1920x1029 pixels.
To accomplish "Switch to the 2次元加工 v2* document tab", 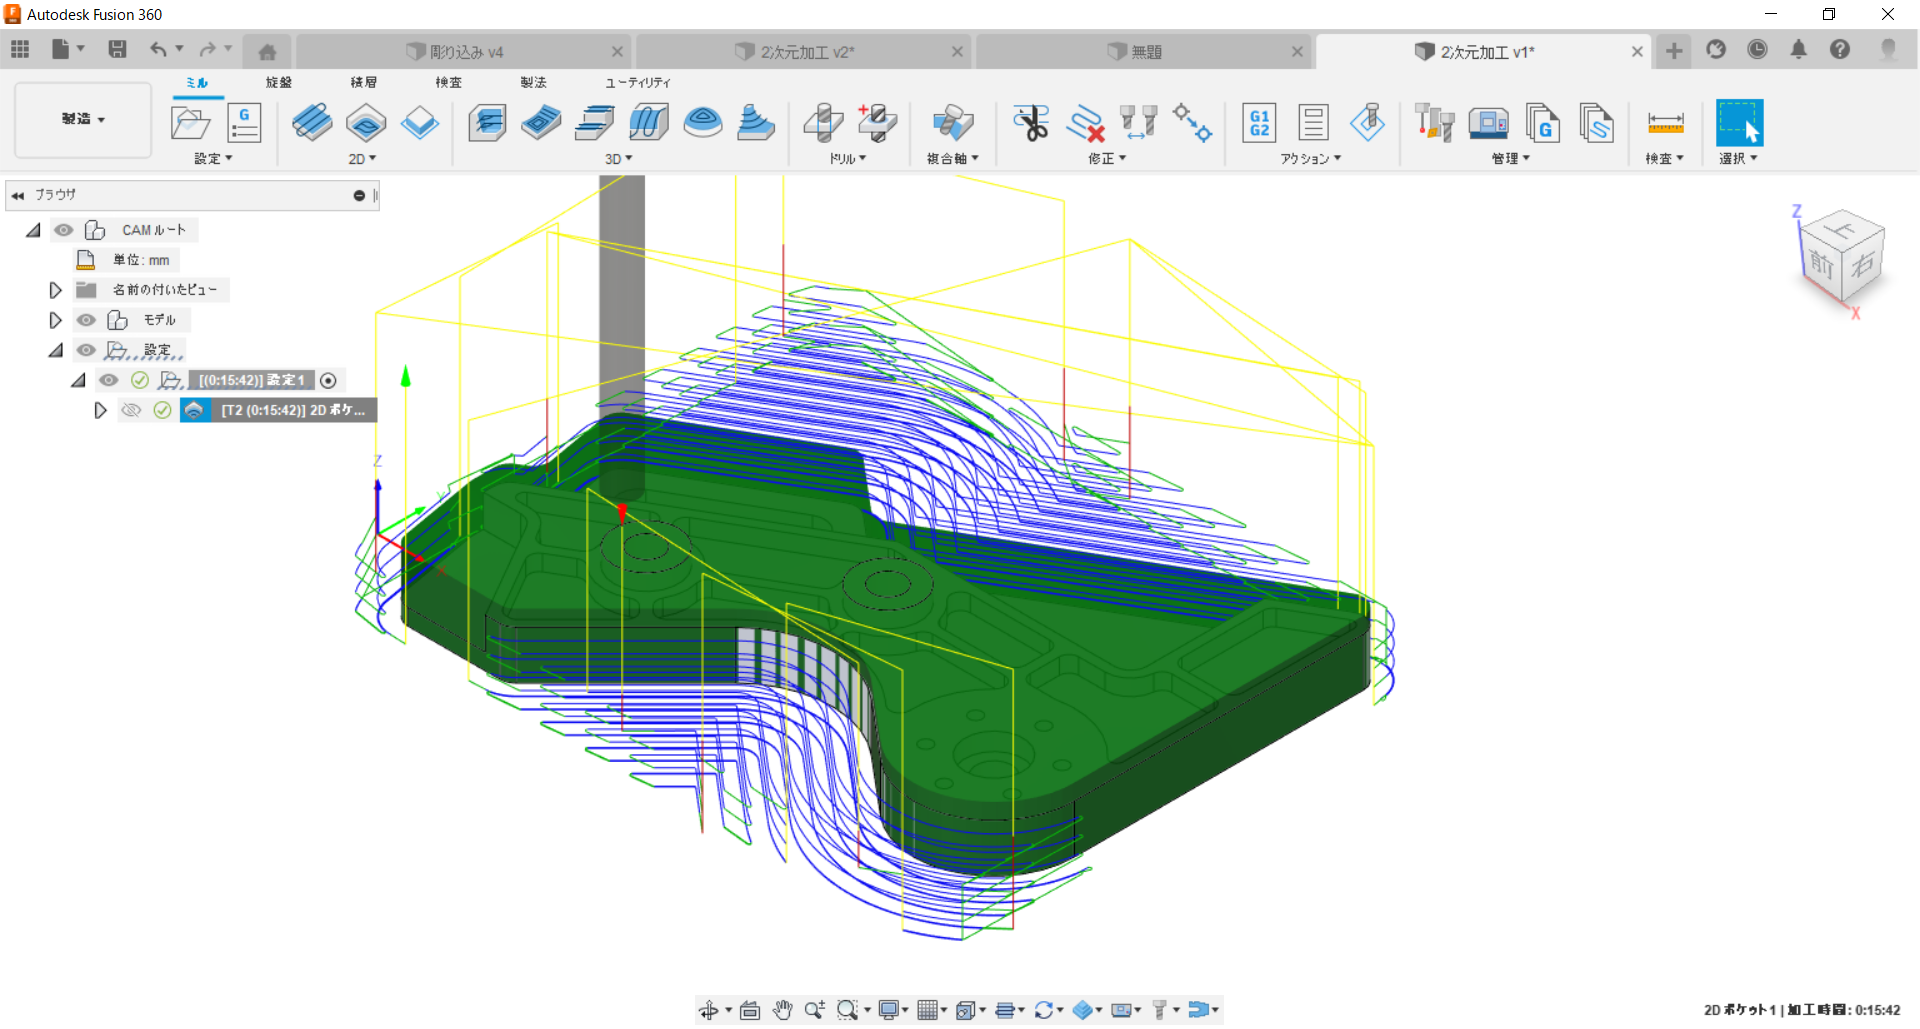I will coord(806,52).
